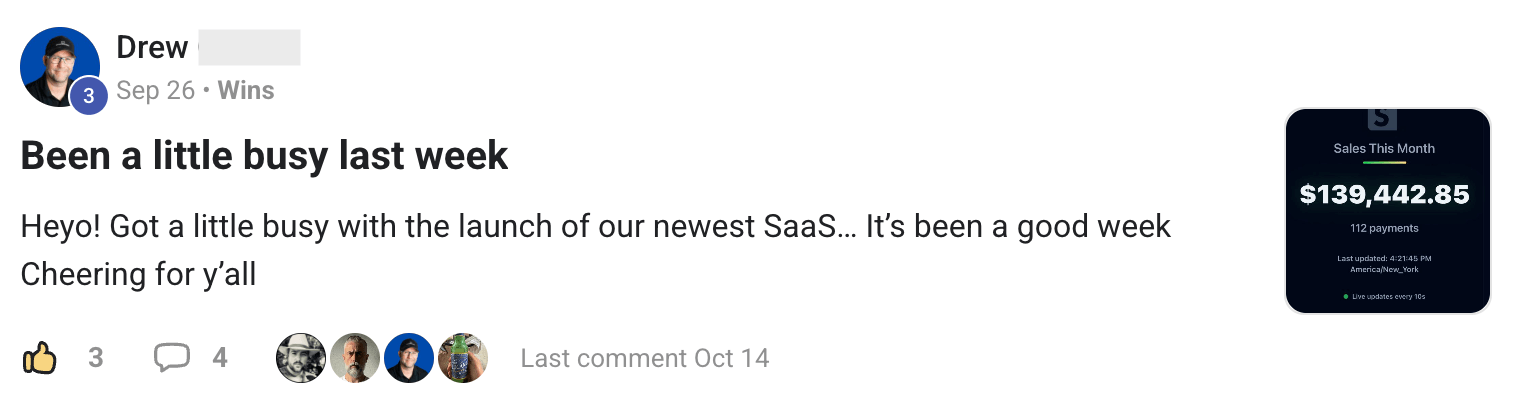Click the level 3 badge on avatar
Screen dimensions: 1516x410
pos(88,96)
